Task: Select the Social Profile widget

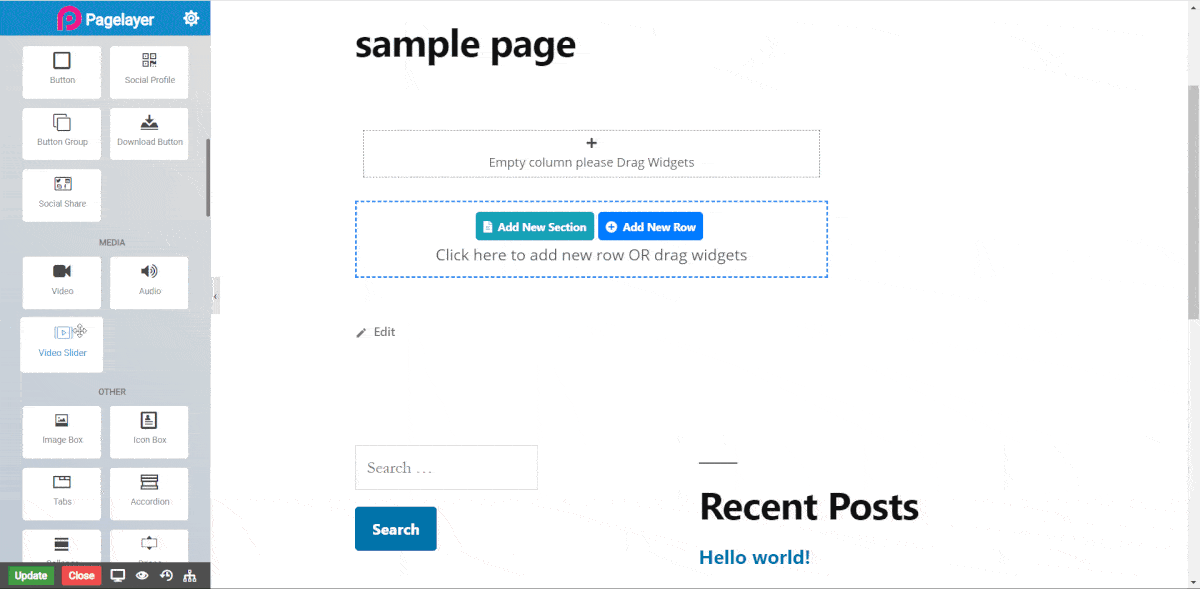Action: (148, 72)
